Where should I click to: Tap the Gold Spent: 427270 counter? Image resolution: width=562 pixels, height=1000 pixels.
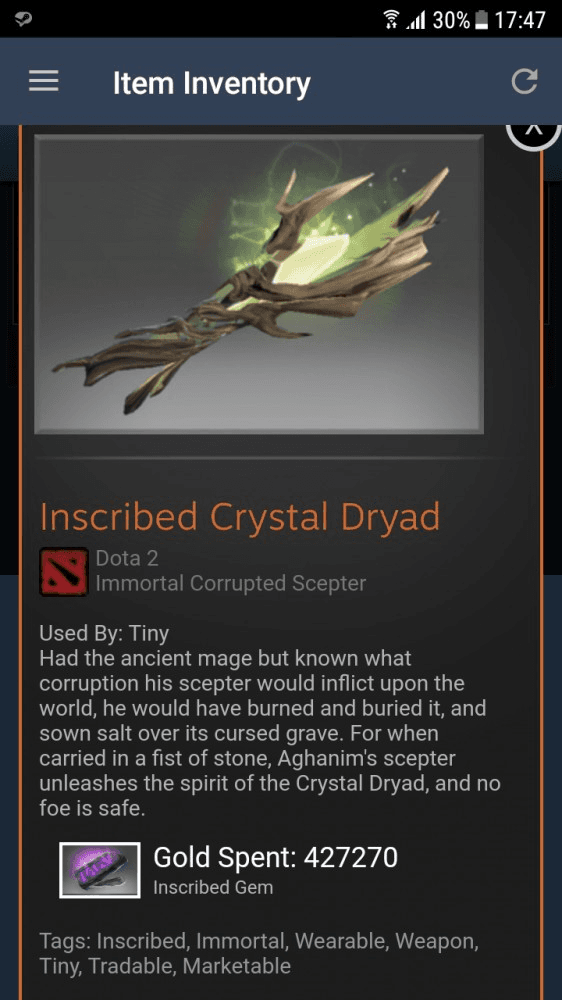[275, 858]
